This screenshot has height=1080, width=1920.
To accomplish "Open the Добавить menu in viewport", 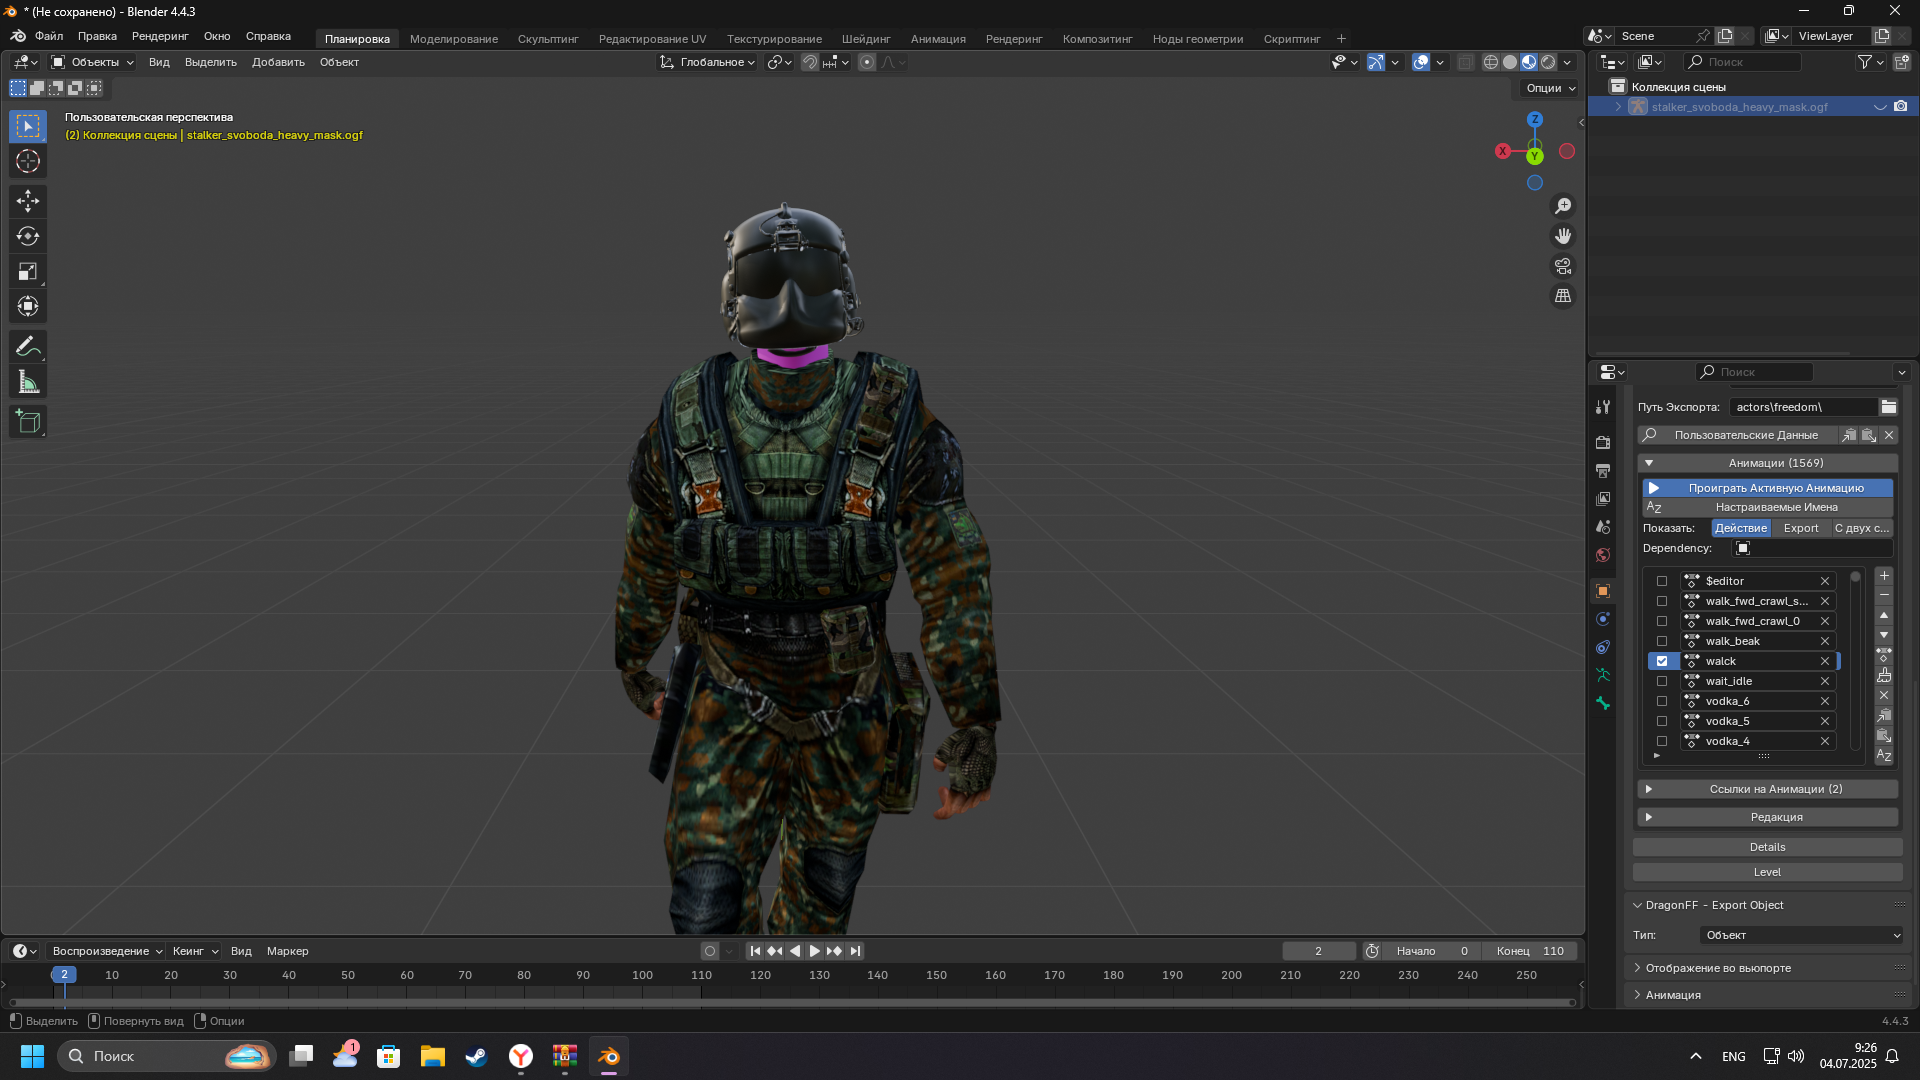I will pos(278,62).
